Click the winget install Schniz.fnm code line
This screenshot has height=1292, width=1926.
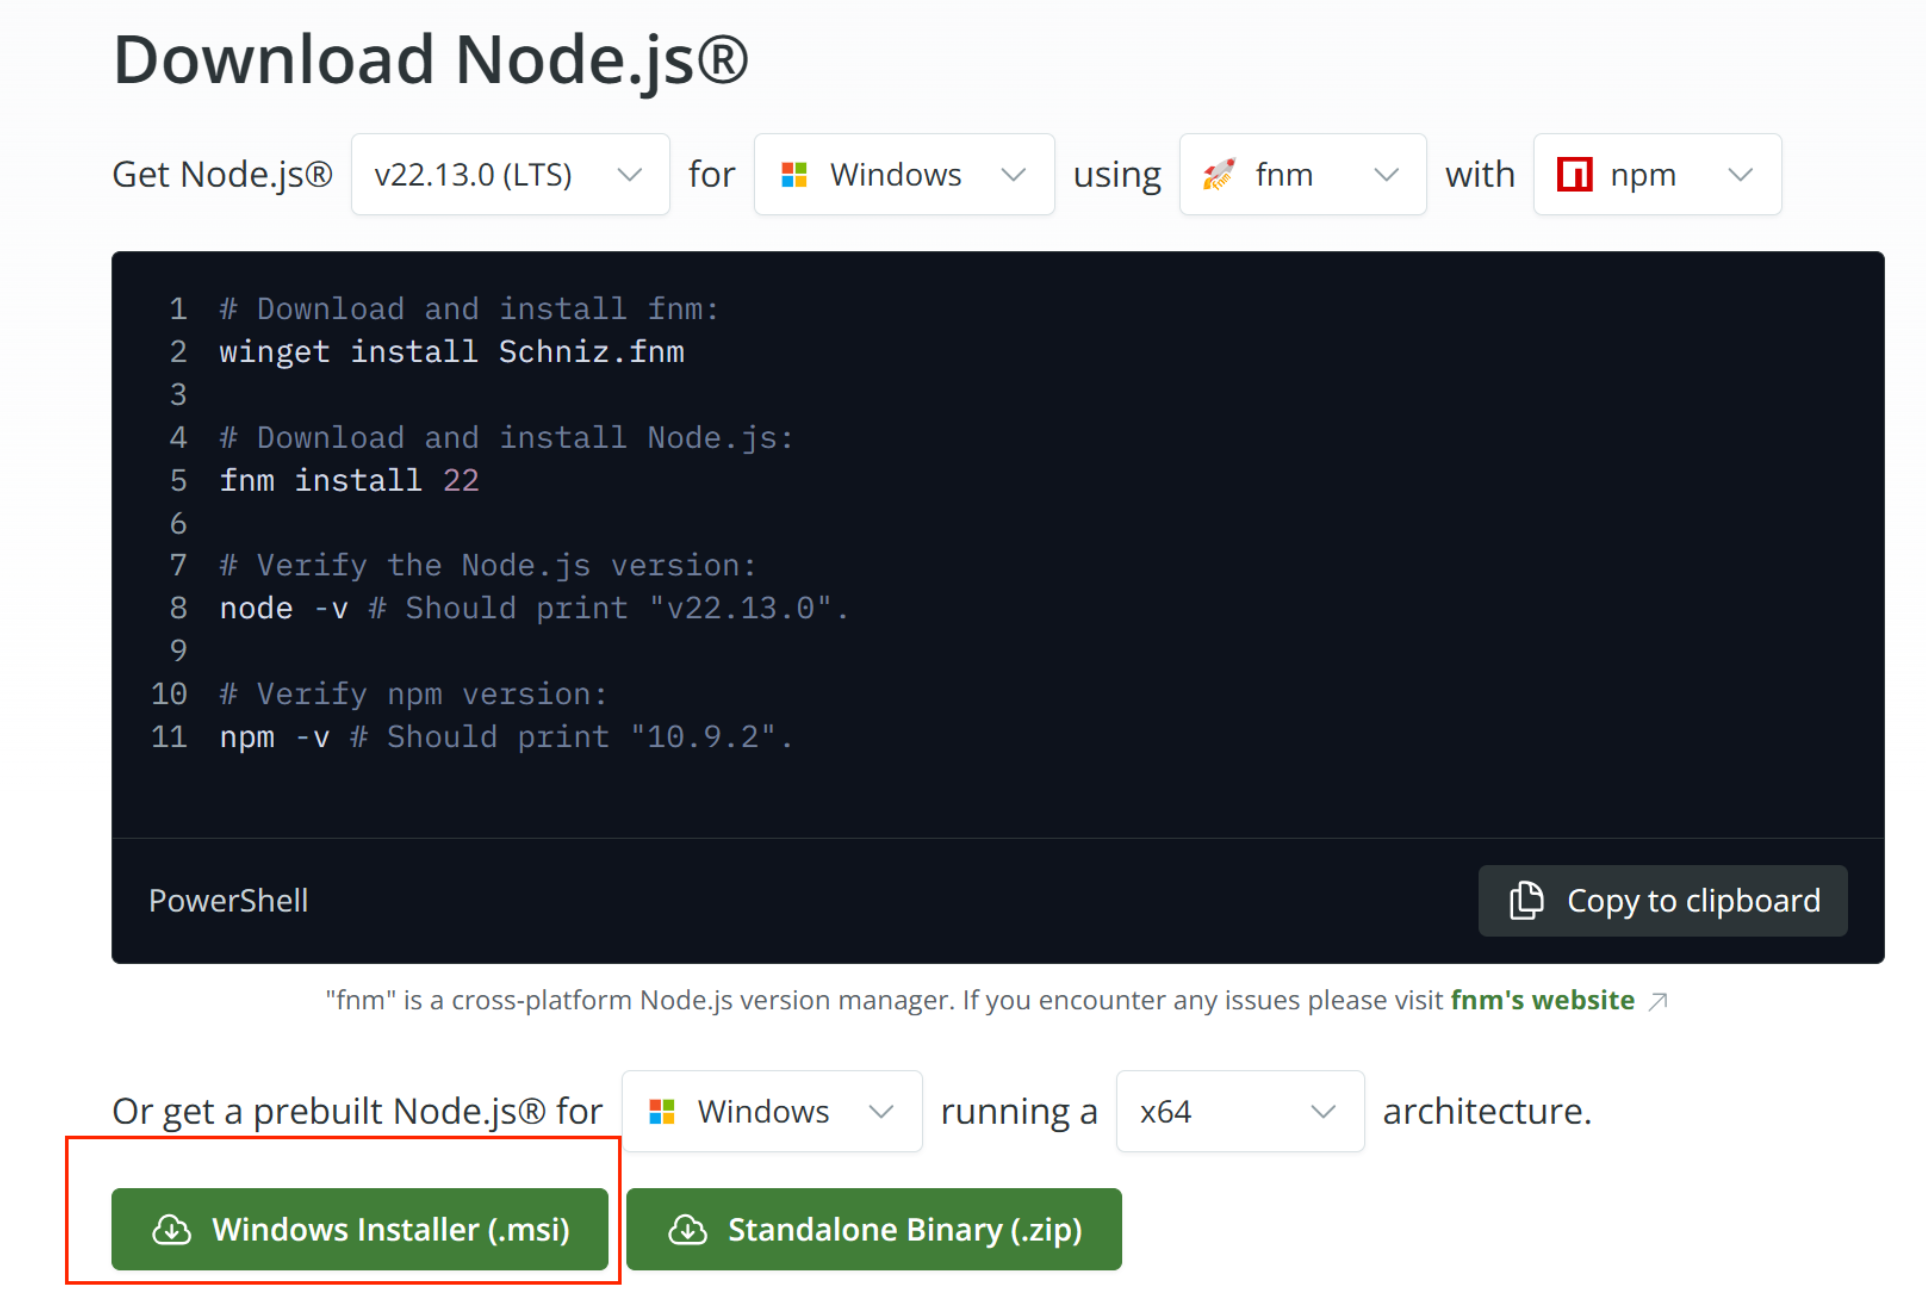coord(452,352)
